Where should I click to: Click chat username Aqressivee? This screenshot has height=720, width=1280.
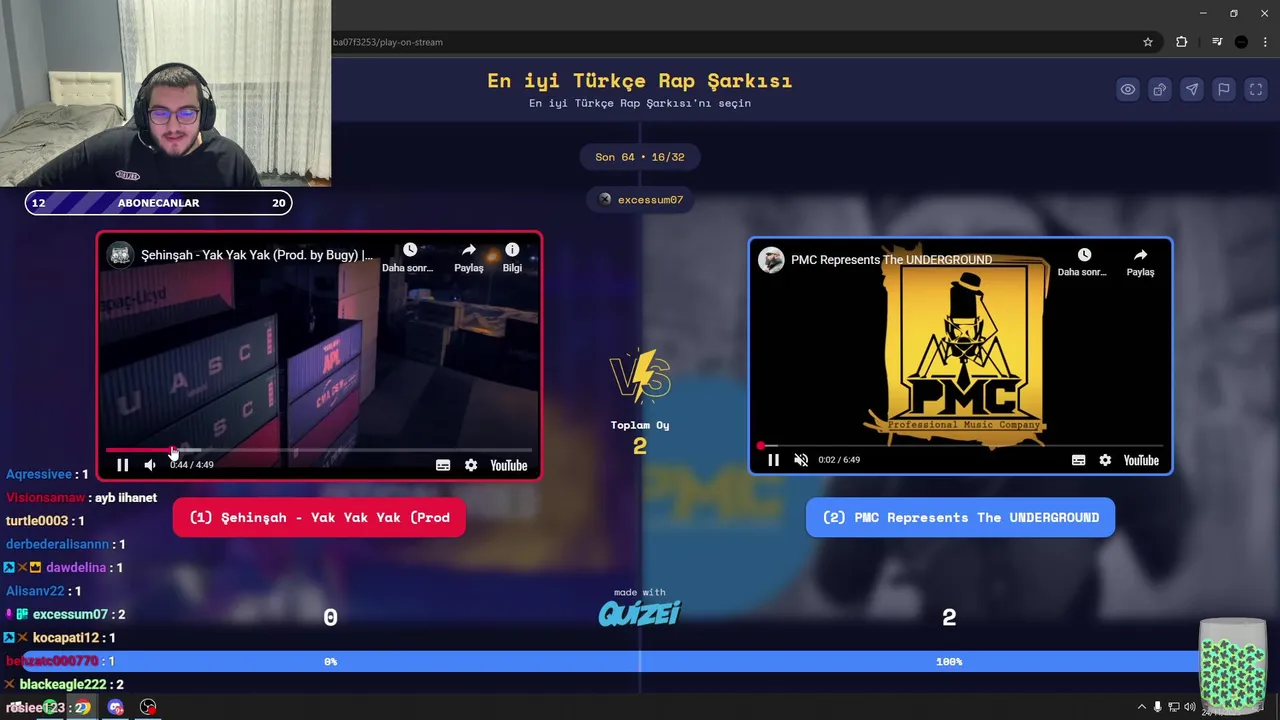point(39,474)
